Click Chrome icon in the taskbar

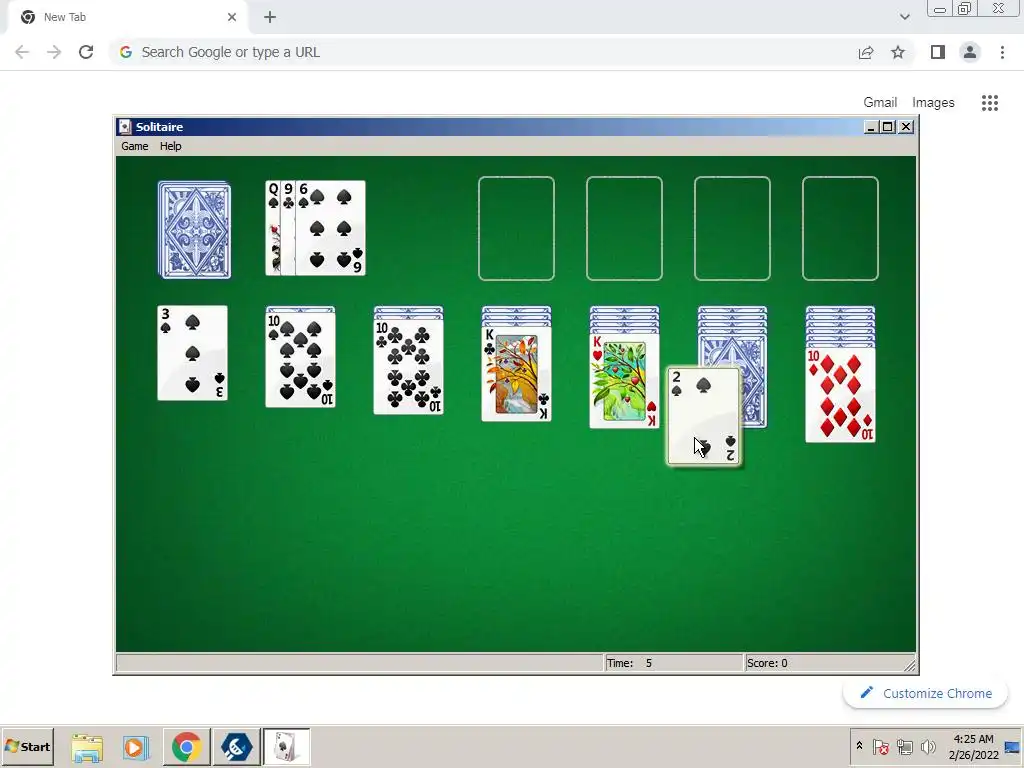186,746
